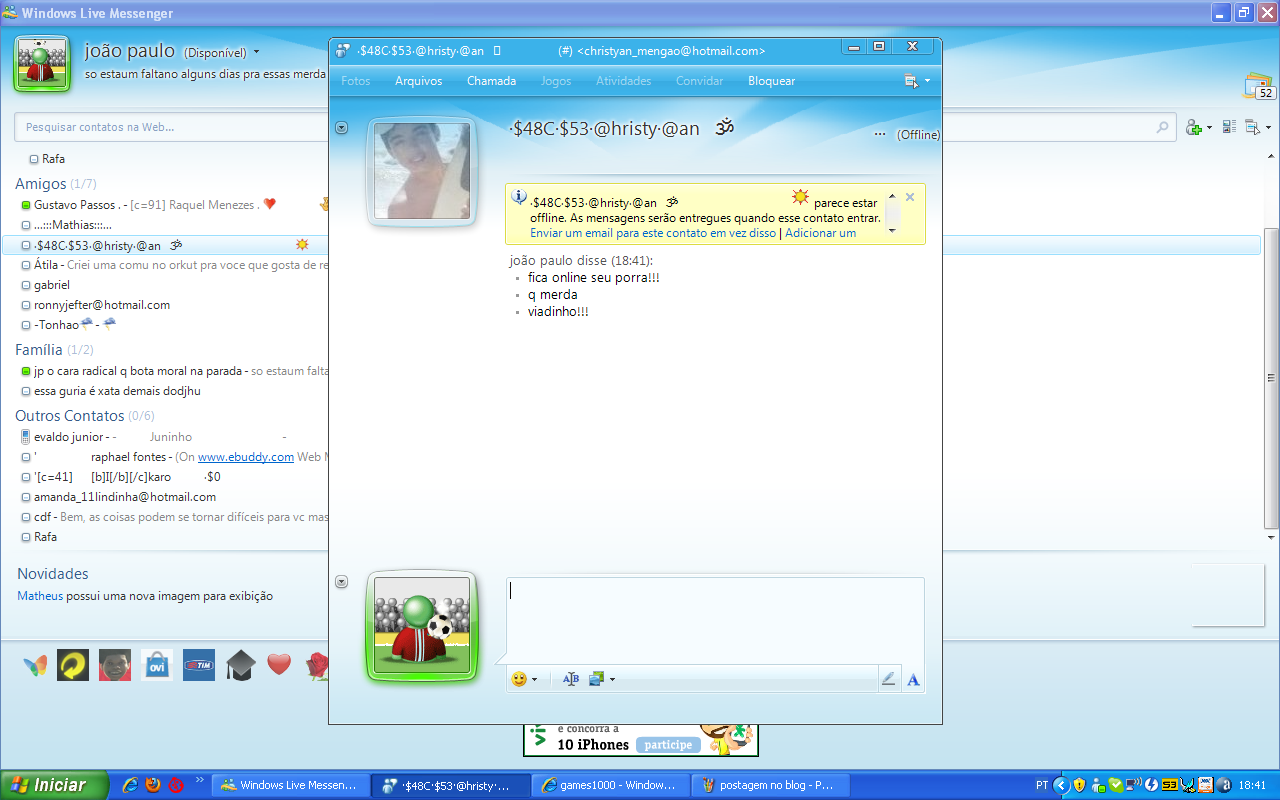Open the Jogos menu
Image resolution: width=1280 pixels, height=800 pixels.
pos(556,81)
